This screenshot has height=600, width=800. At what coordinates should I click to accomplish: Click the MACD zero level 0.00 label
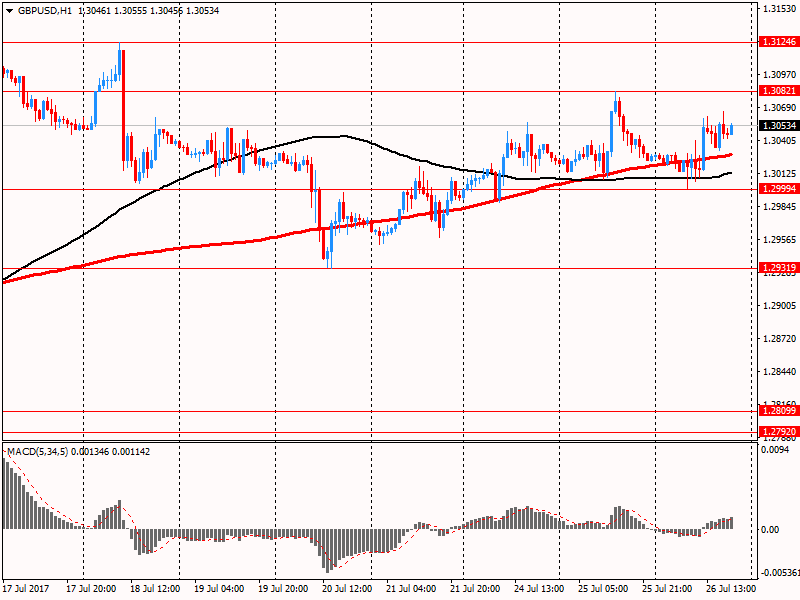[x=770, y=530]
